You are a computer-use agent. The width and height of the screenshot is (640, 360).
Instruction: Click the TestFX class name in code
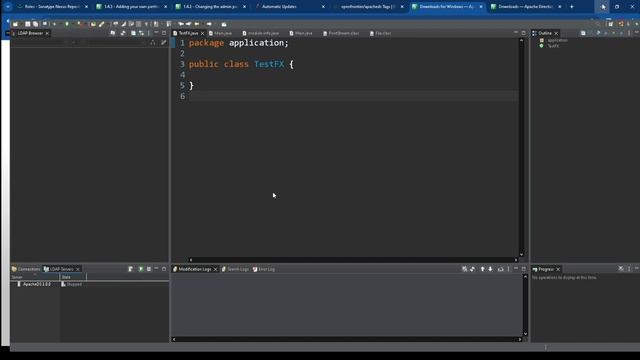(x=269, y=64)
